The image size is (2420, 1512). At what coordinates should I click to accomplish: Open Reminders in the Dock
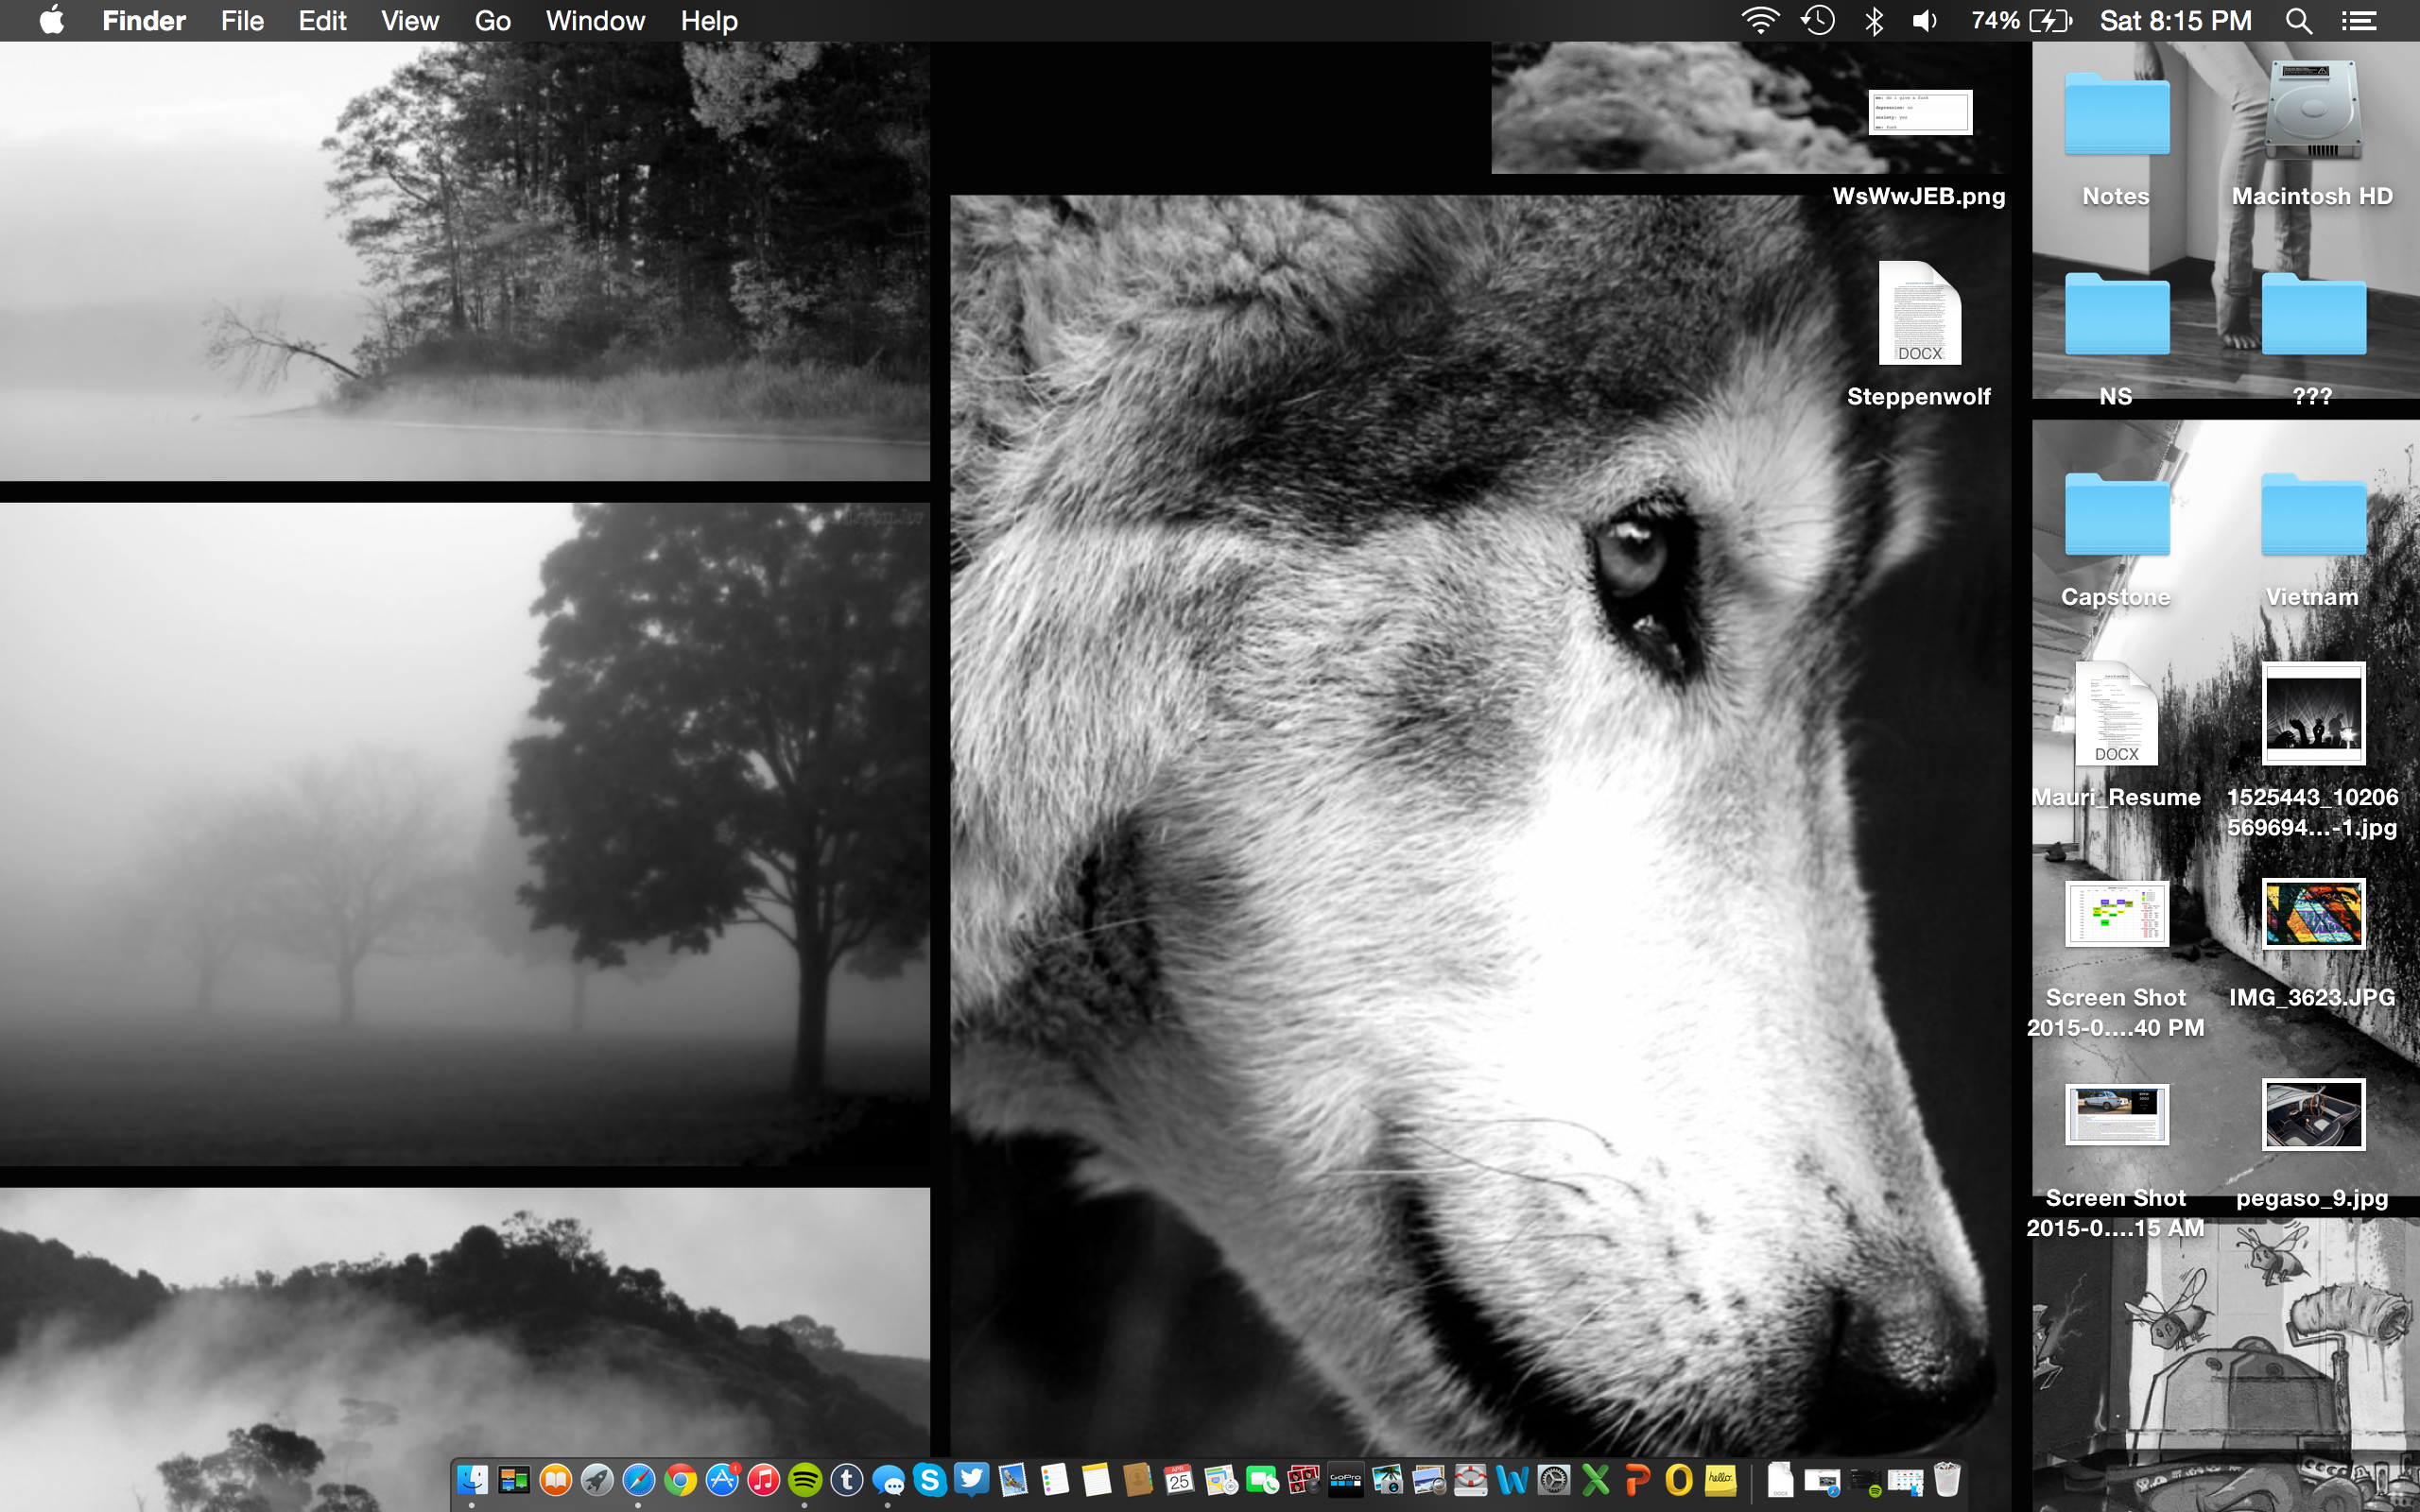(x=1055, y=1479)
